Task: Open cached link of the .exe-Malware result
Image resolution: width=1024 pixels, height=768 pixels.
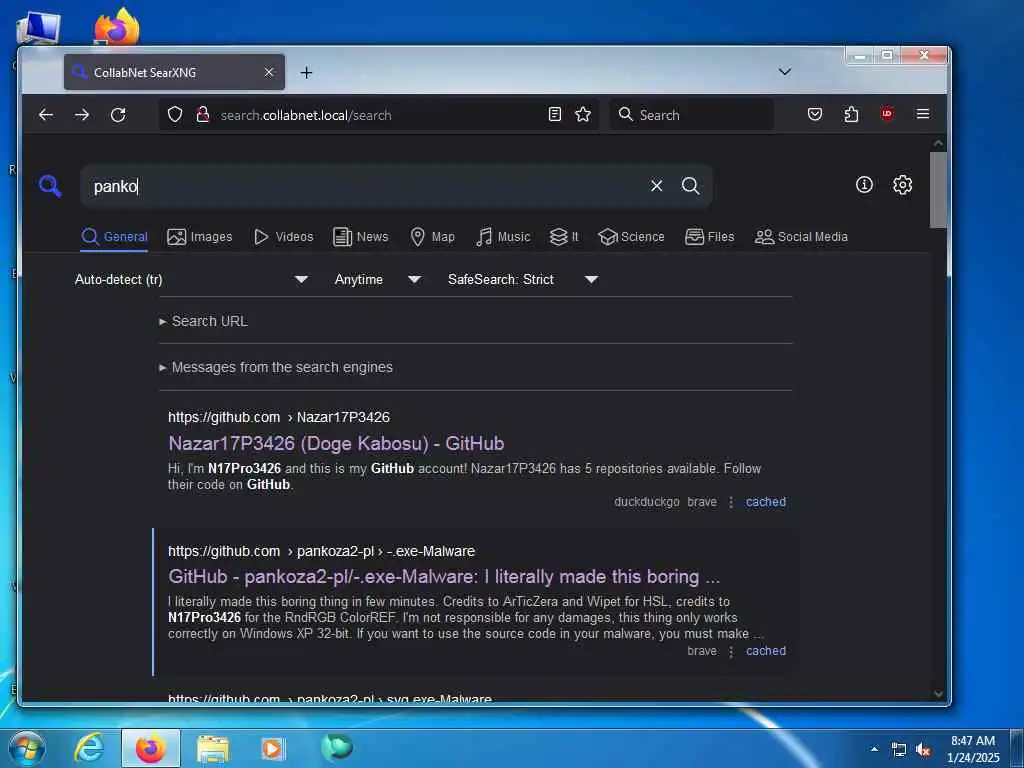Action: tap(765, 651)
